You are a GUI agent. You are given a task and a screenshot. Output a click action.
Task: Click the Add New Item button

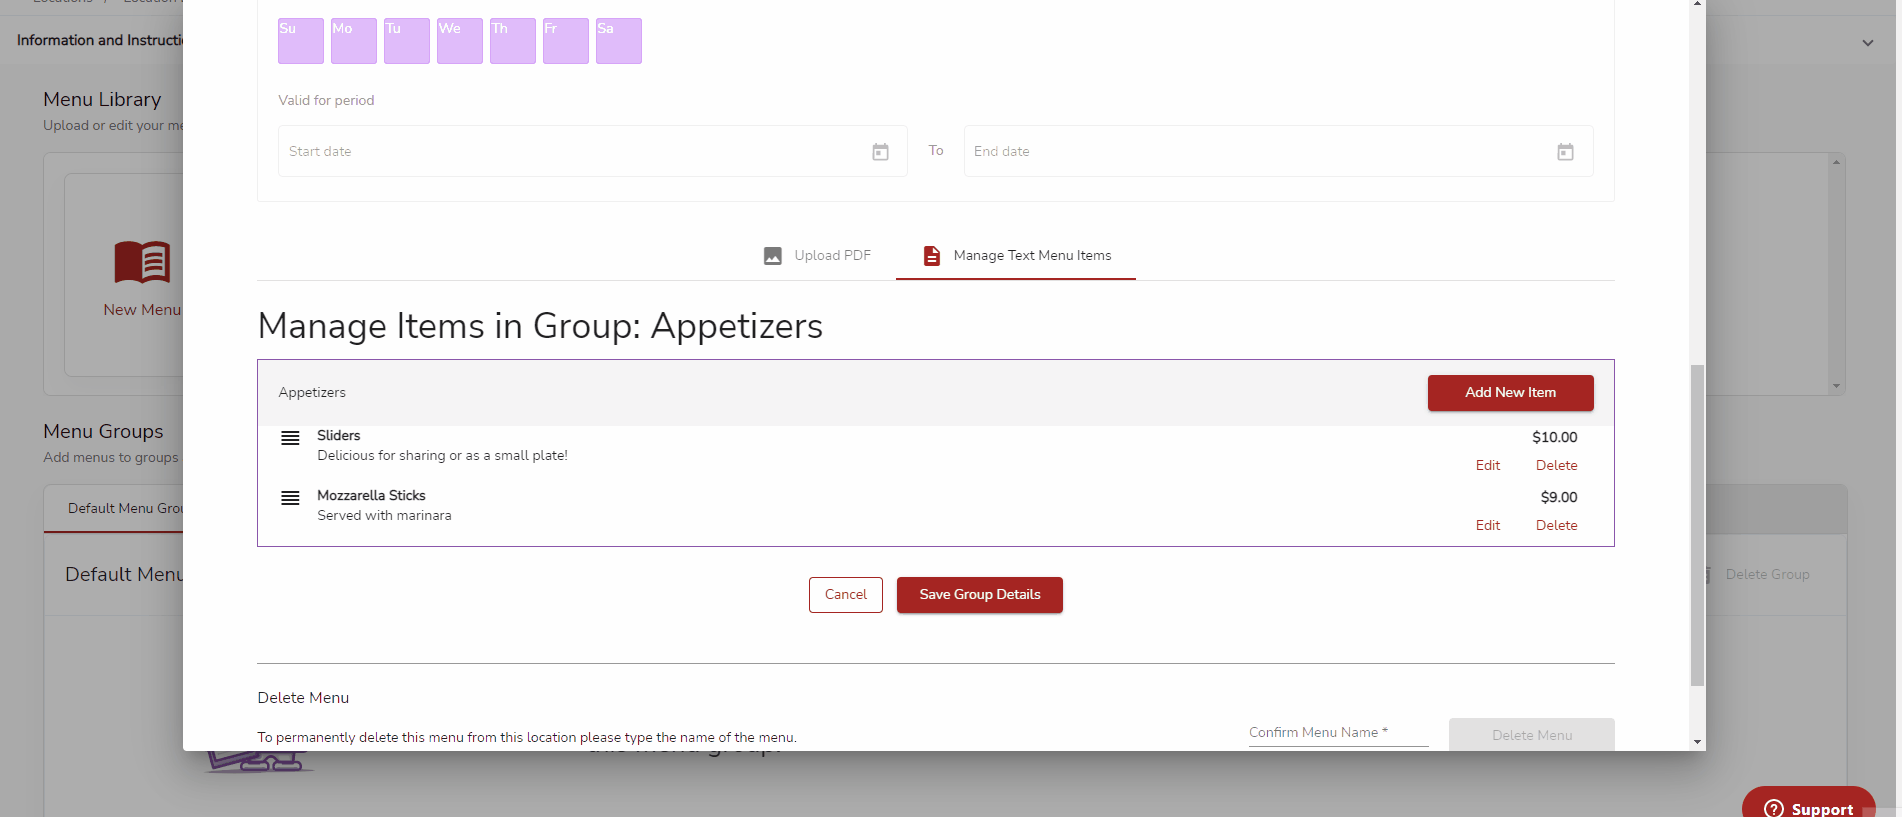click(x=1510, y=393)
